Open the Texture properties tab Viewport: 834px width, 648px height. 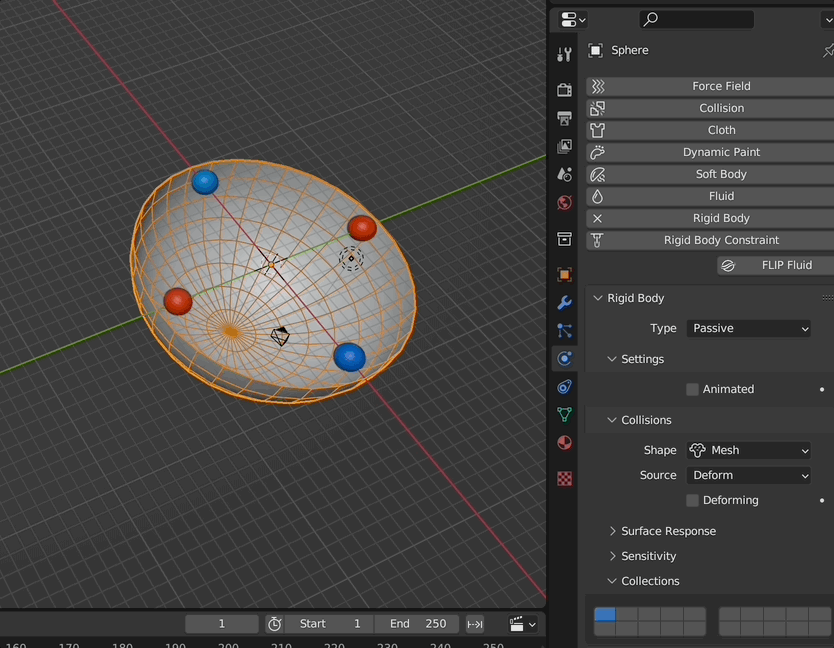click(x=564, y=478)
